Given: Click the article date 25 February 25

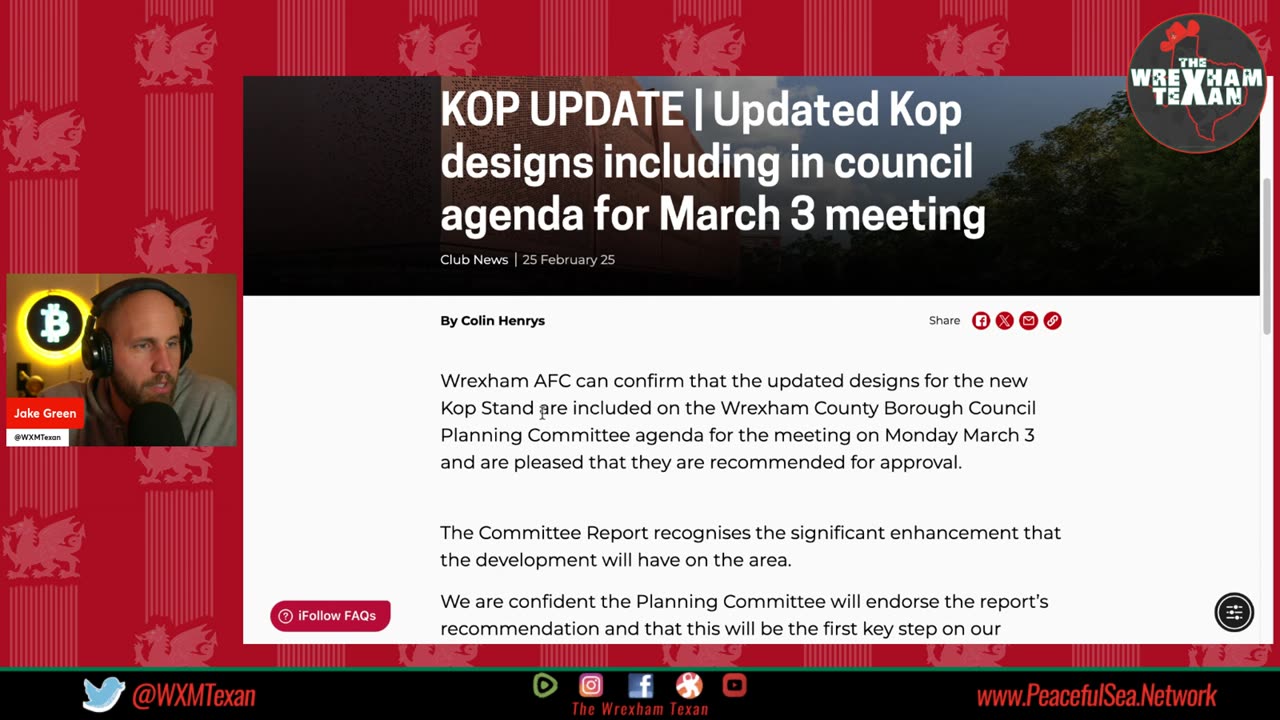Looking at the screenshot, I should click(568, 259).
